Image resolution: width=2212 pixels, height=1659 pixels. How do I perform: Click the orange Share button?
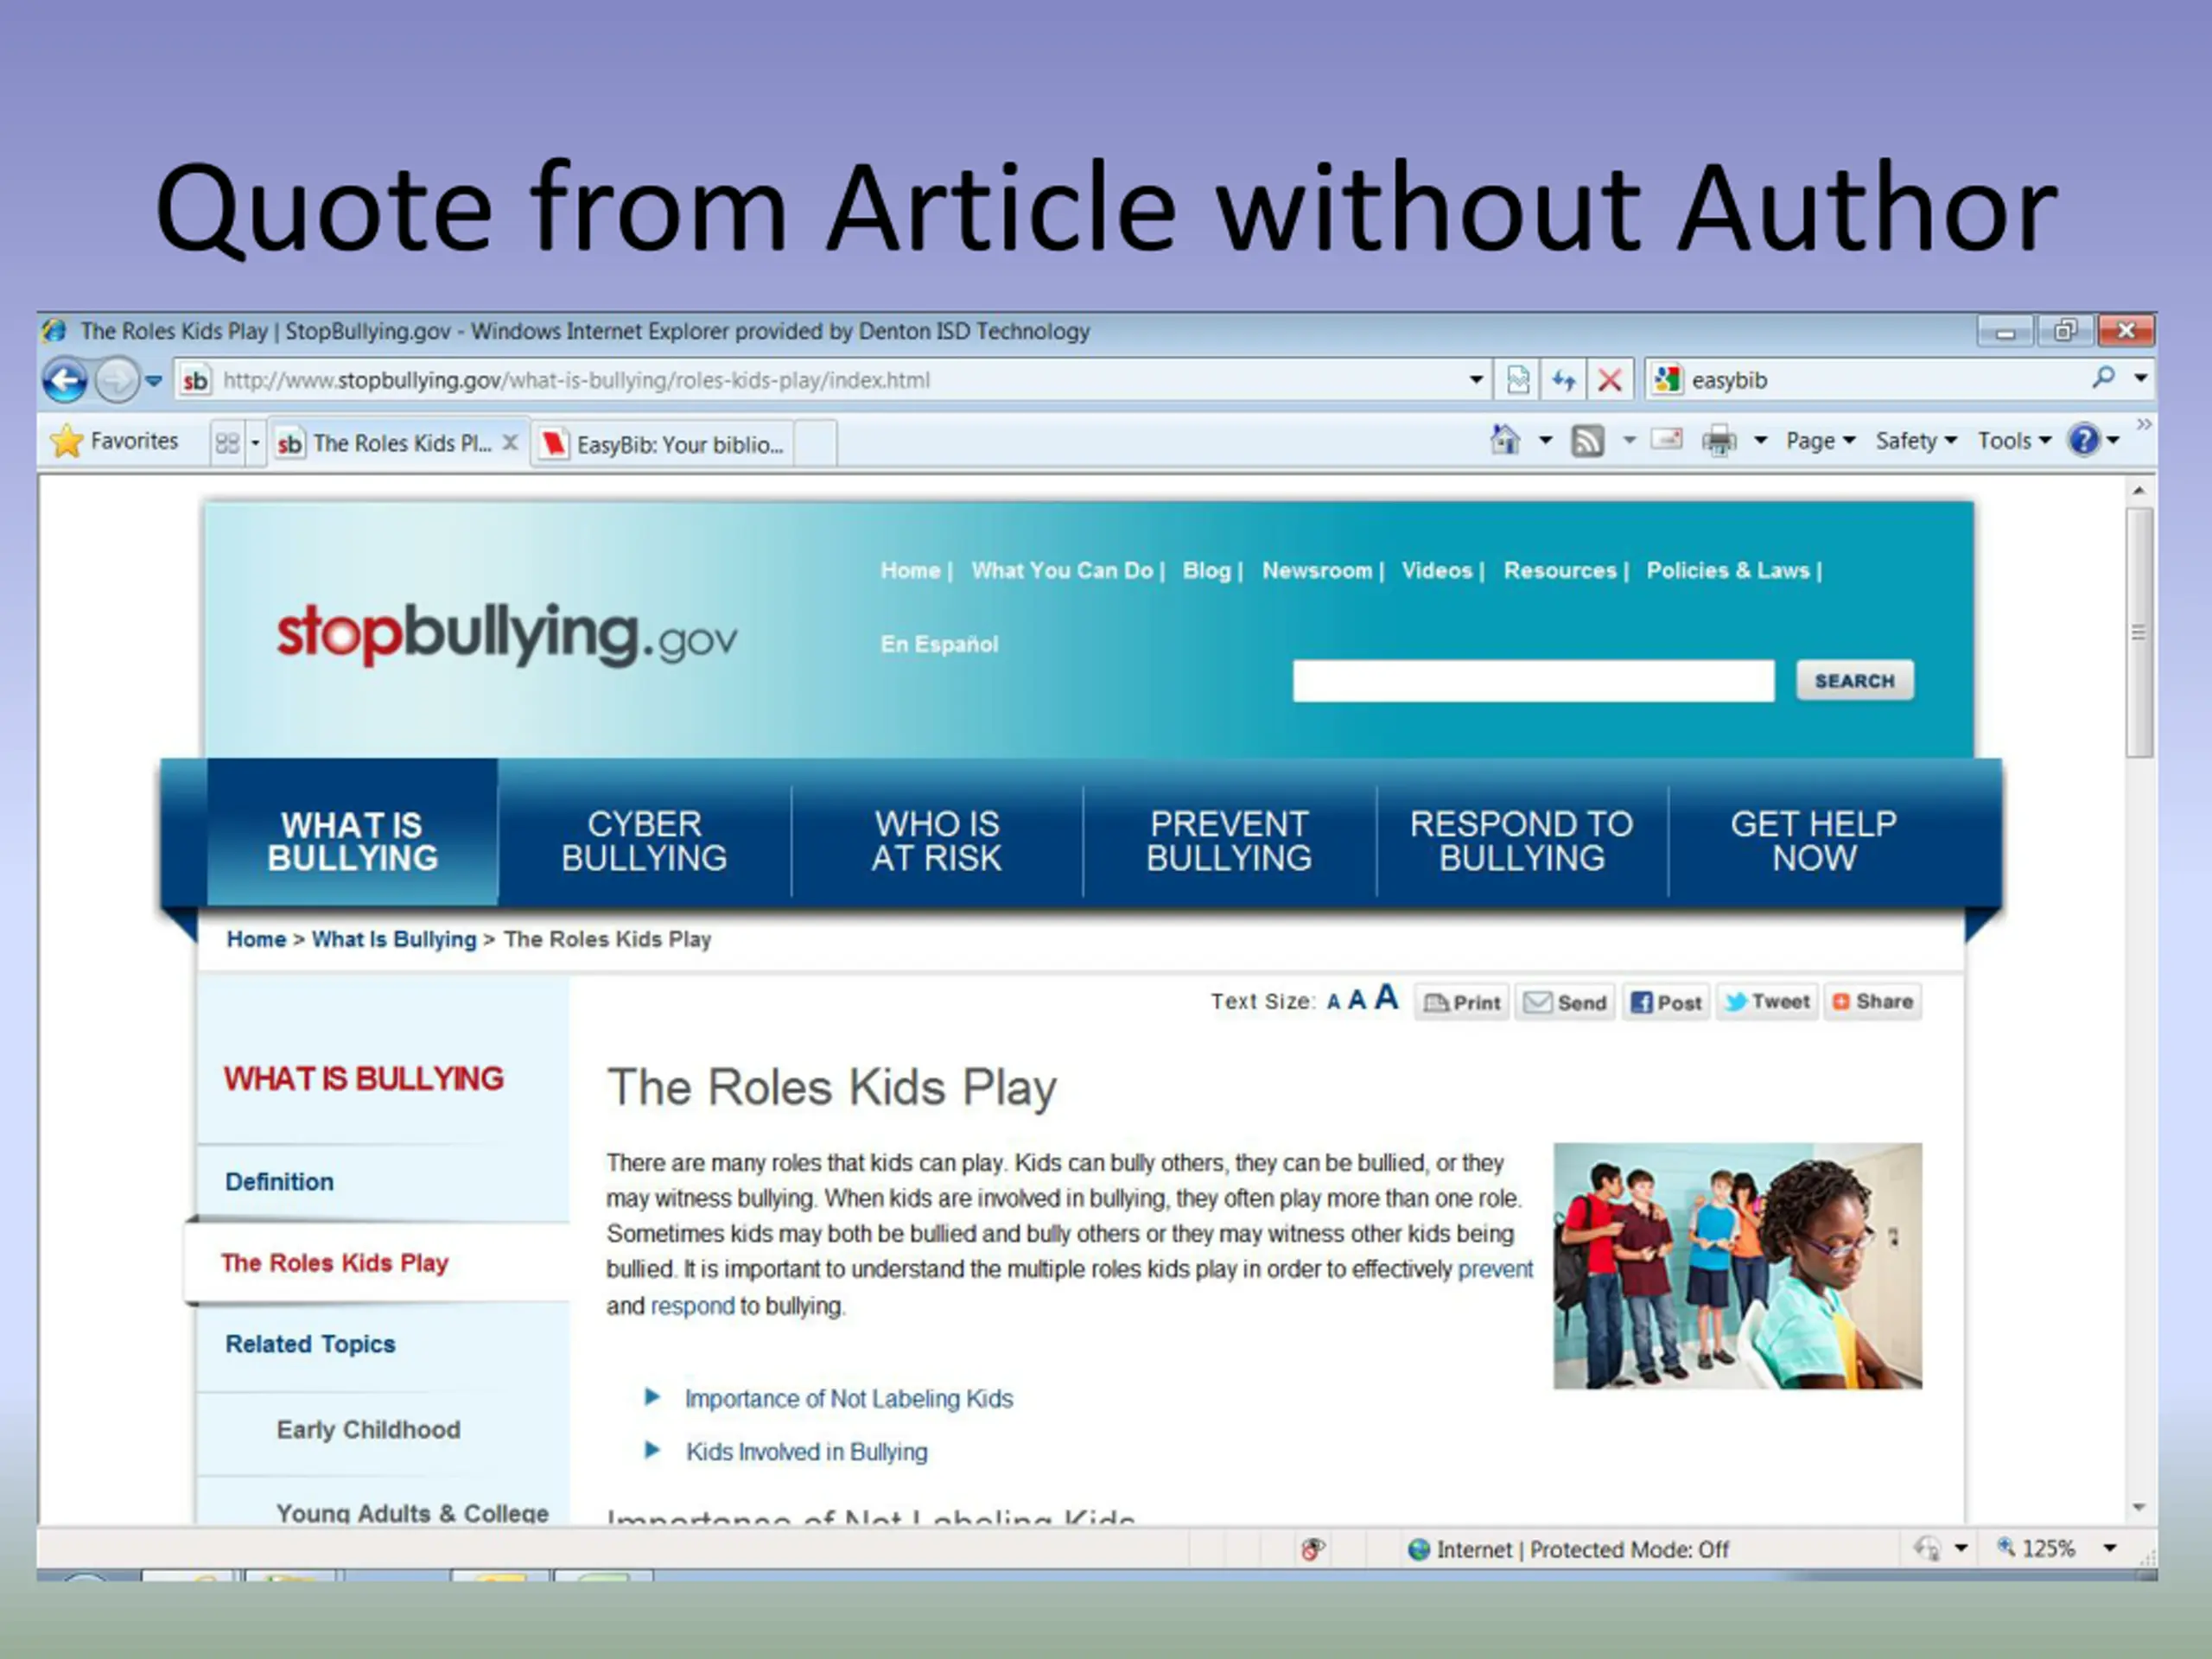[1873, 1001]
